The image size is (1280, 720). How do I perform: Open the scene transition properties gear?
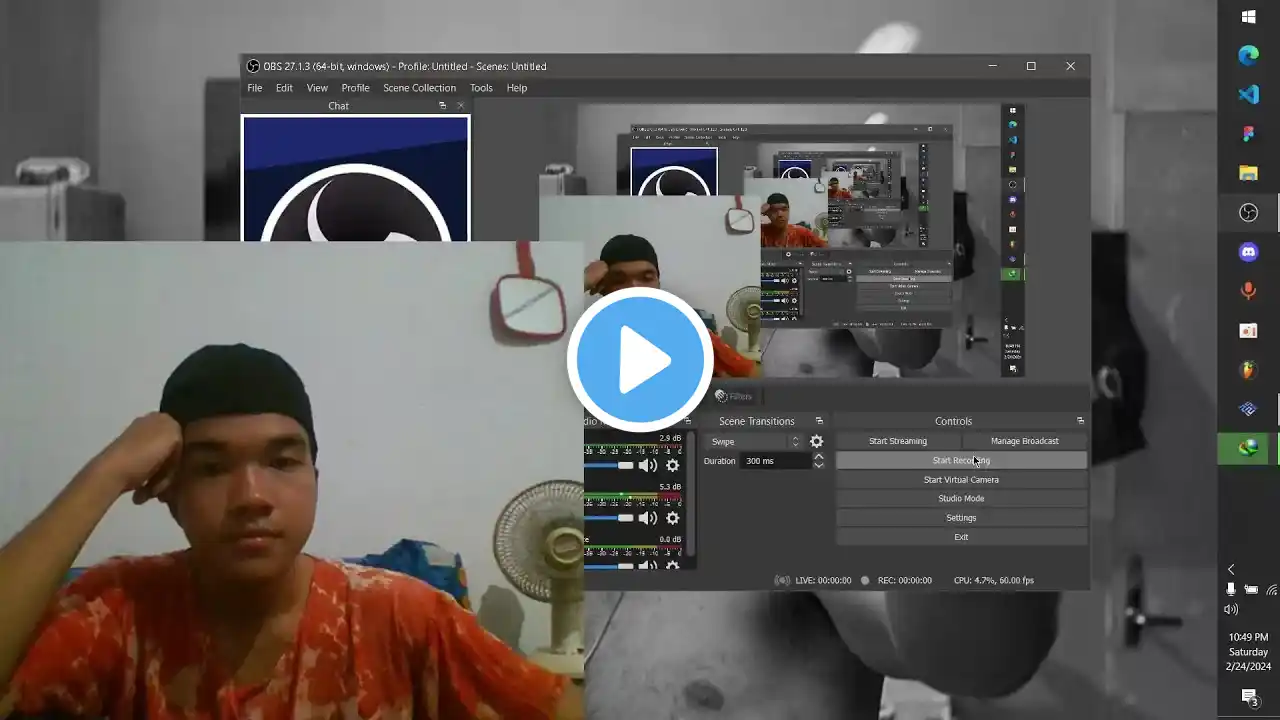(x=817, y=441)
